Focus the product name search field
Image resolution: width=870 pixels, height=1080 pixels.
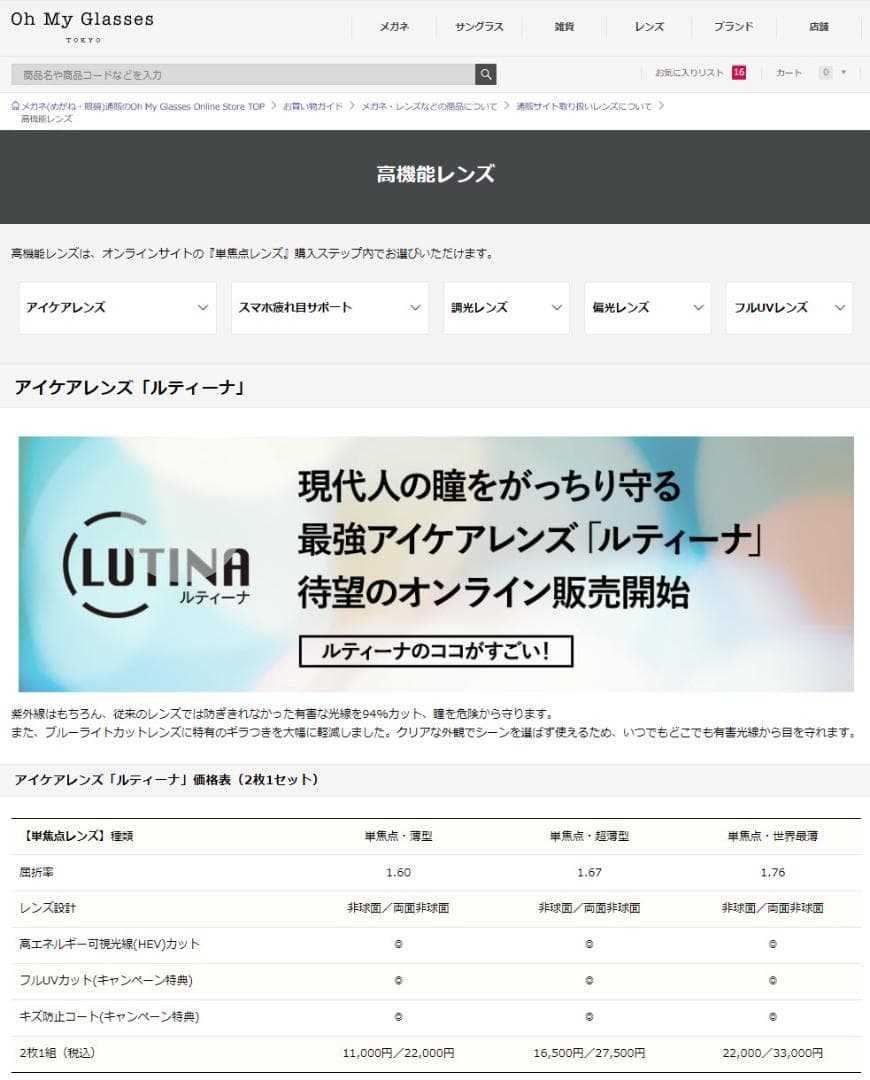[x=243, y=74]
